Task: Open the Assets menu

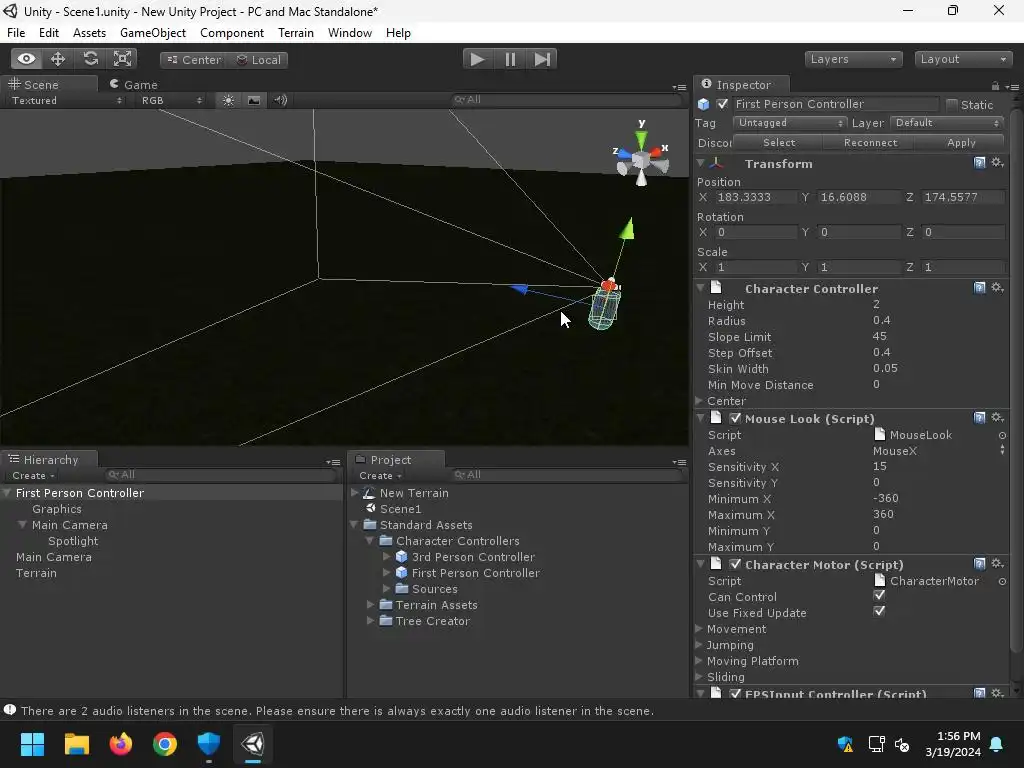Action: coord(89,33)
